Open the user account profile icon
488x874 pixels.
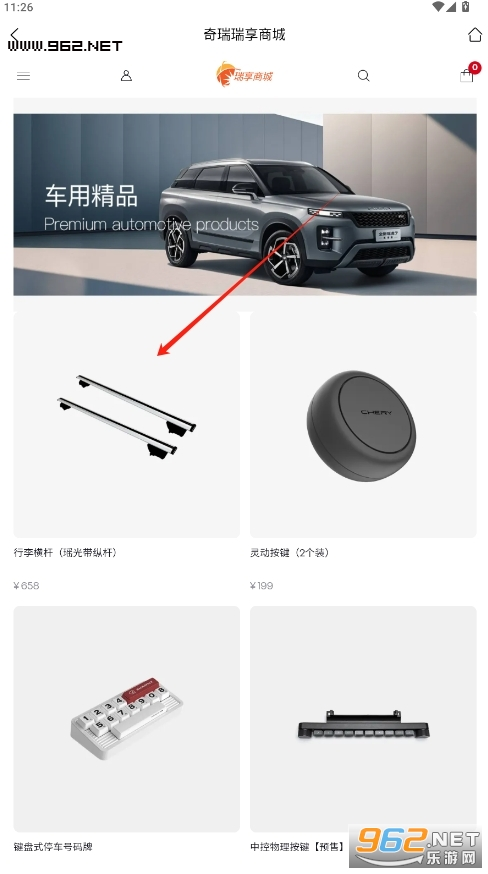(126, 75)
